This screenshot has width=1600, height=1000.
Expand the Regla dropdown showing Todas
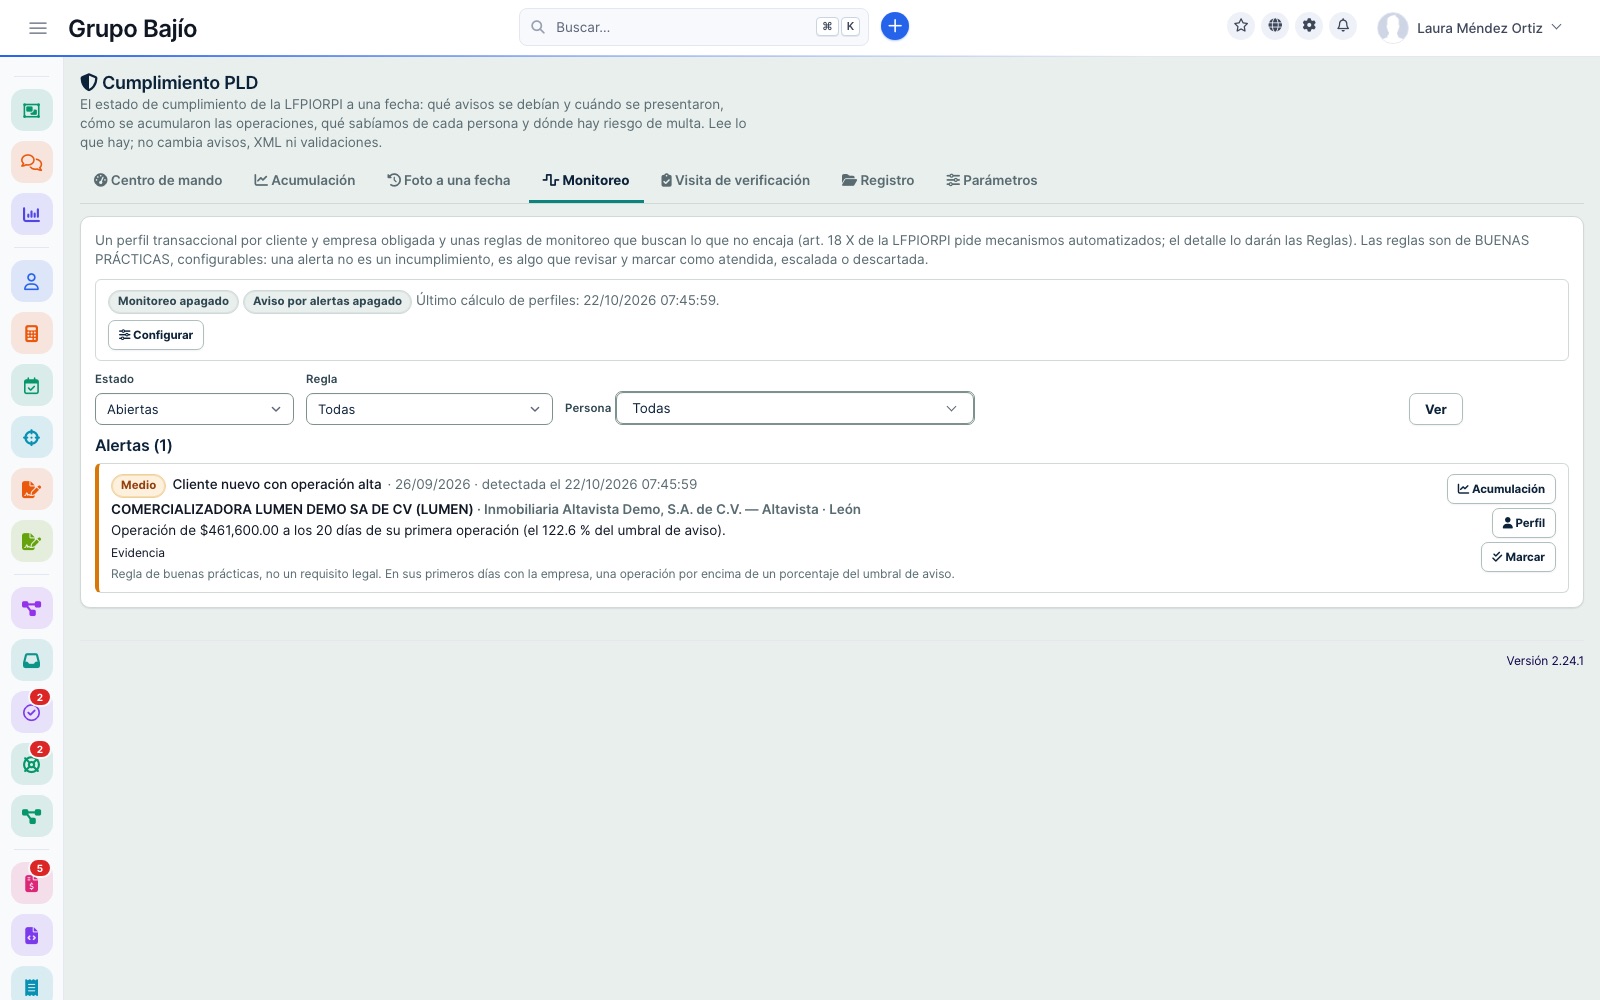tap(429, 409)
